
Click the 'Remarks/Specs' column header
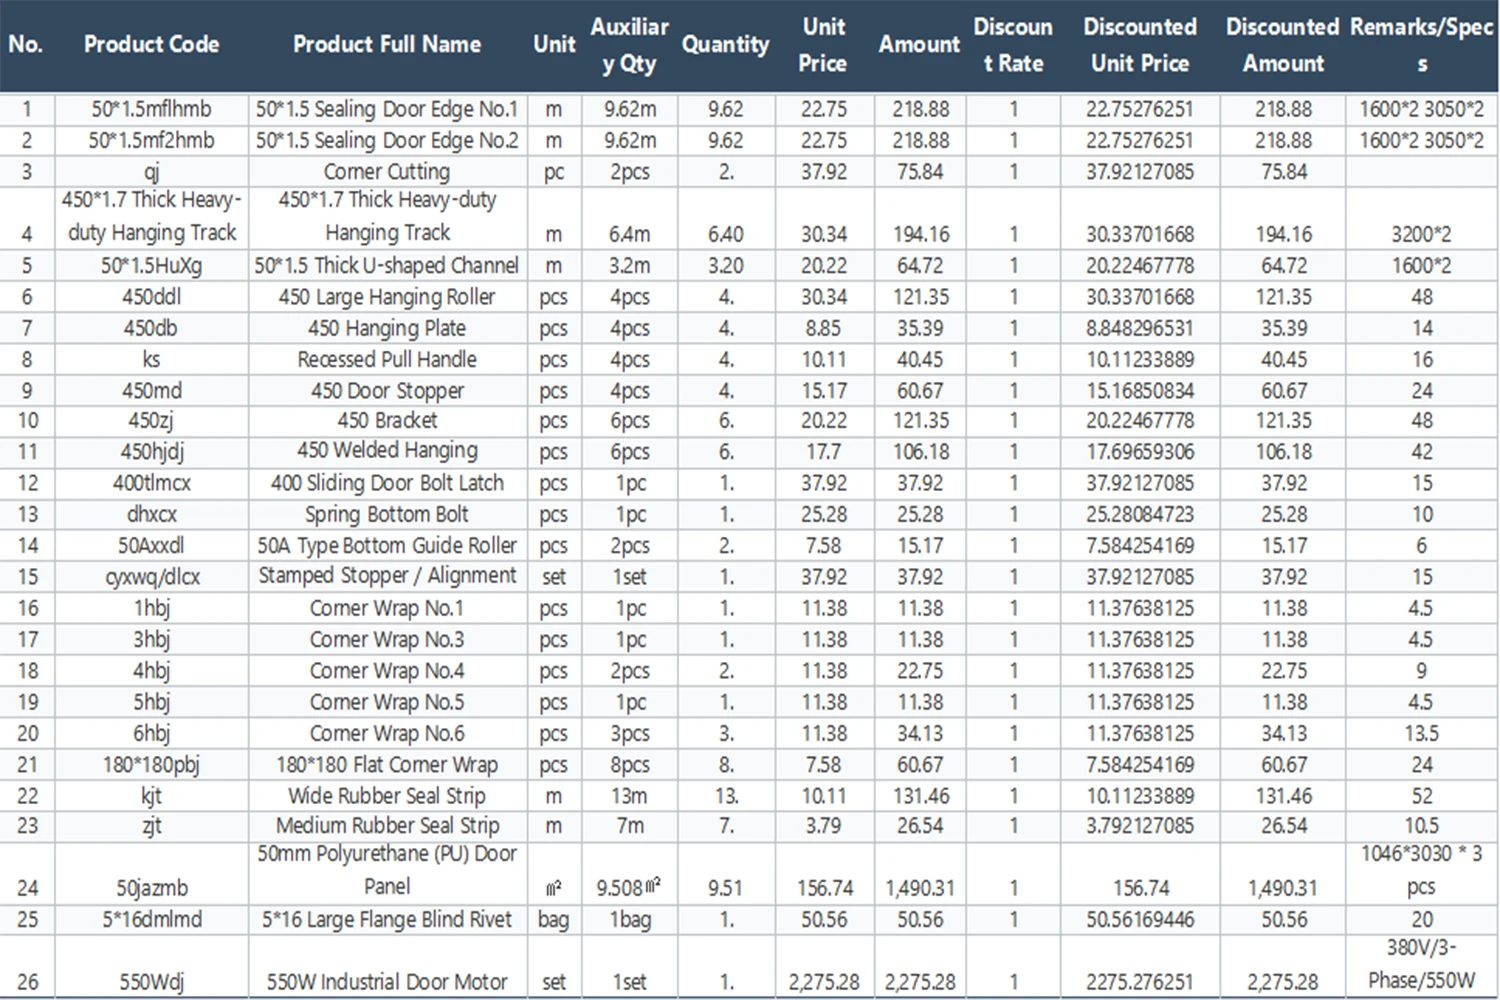click(1421, 45)
